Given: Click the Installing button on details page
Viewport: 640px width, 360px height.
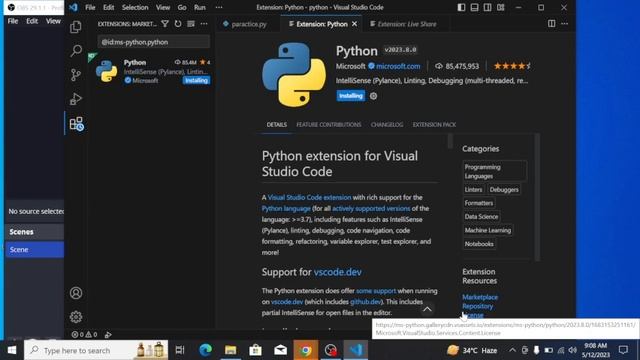Looking at the screenshot, I should (351, 96).
